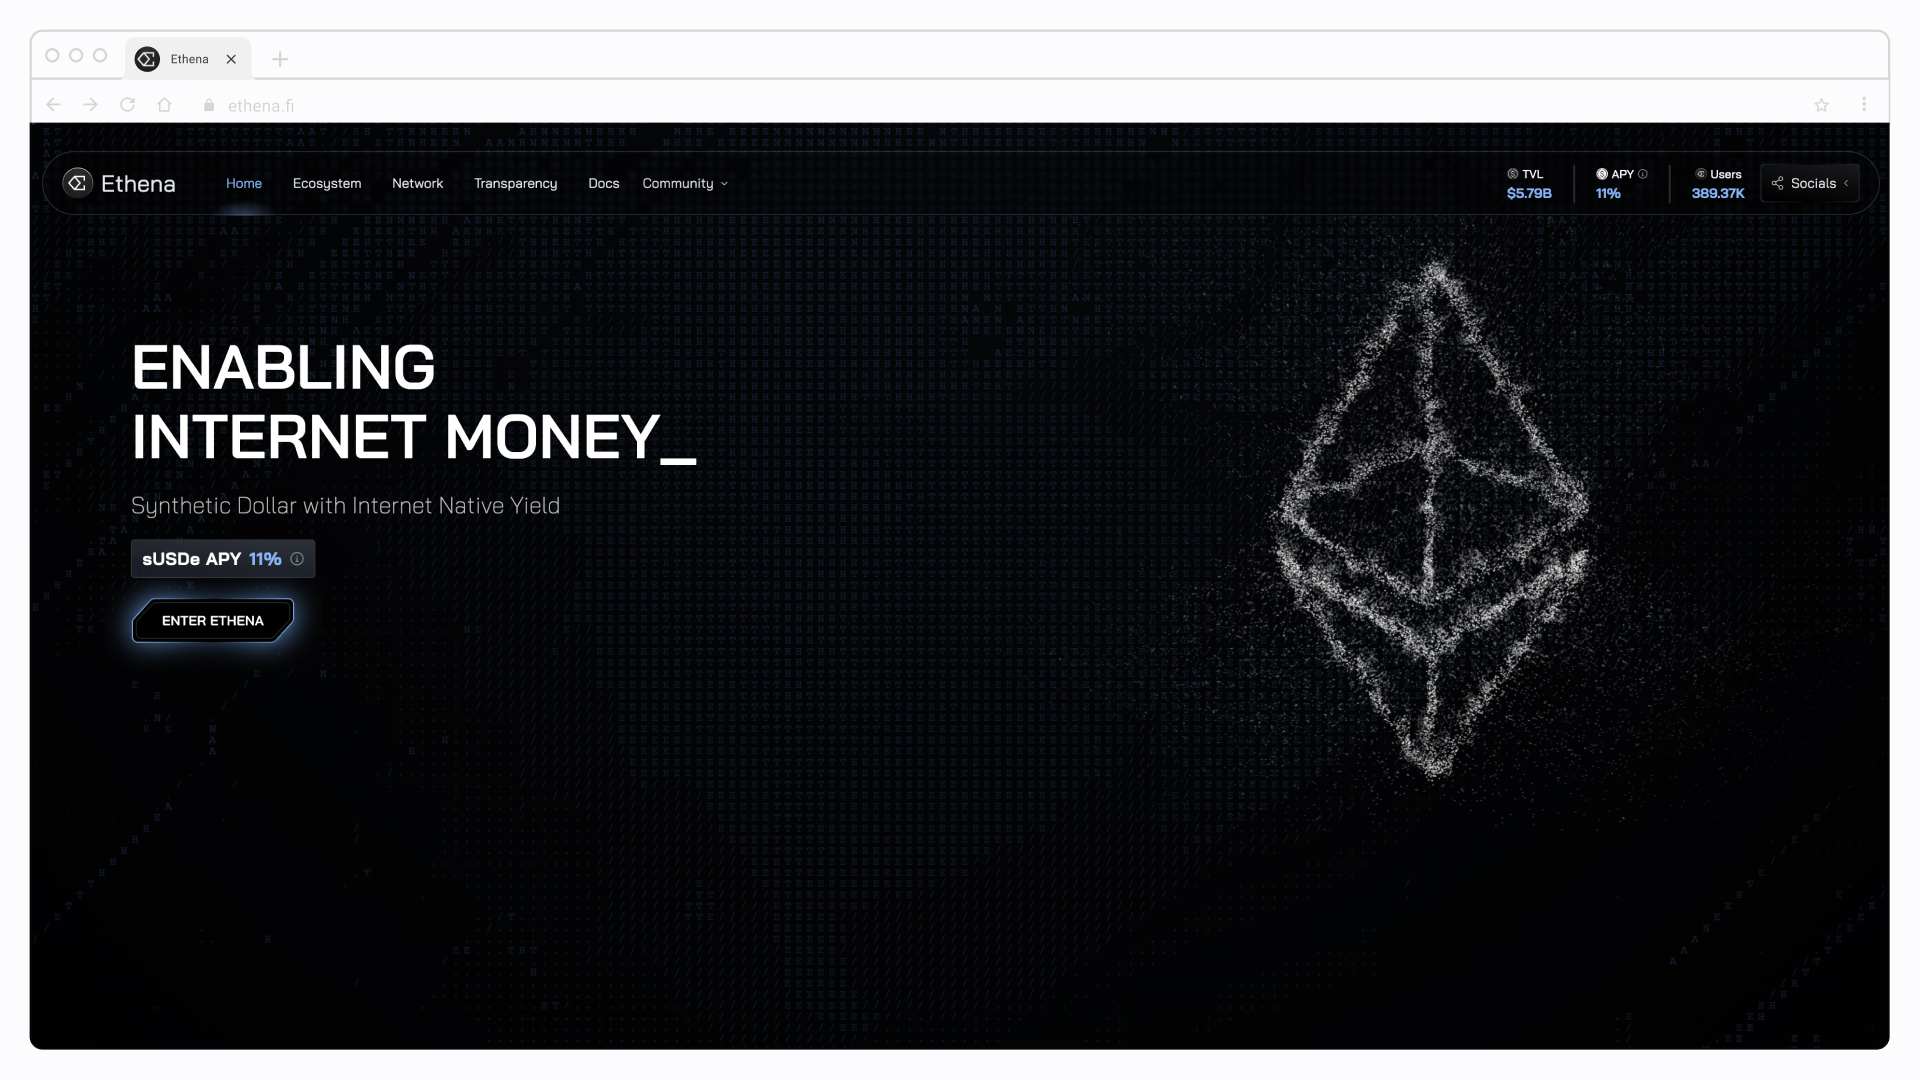This screenshot has width=1920, height=1080.
Task: Click the ENTER ETHENA button
Action: [214, 620]
